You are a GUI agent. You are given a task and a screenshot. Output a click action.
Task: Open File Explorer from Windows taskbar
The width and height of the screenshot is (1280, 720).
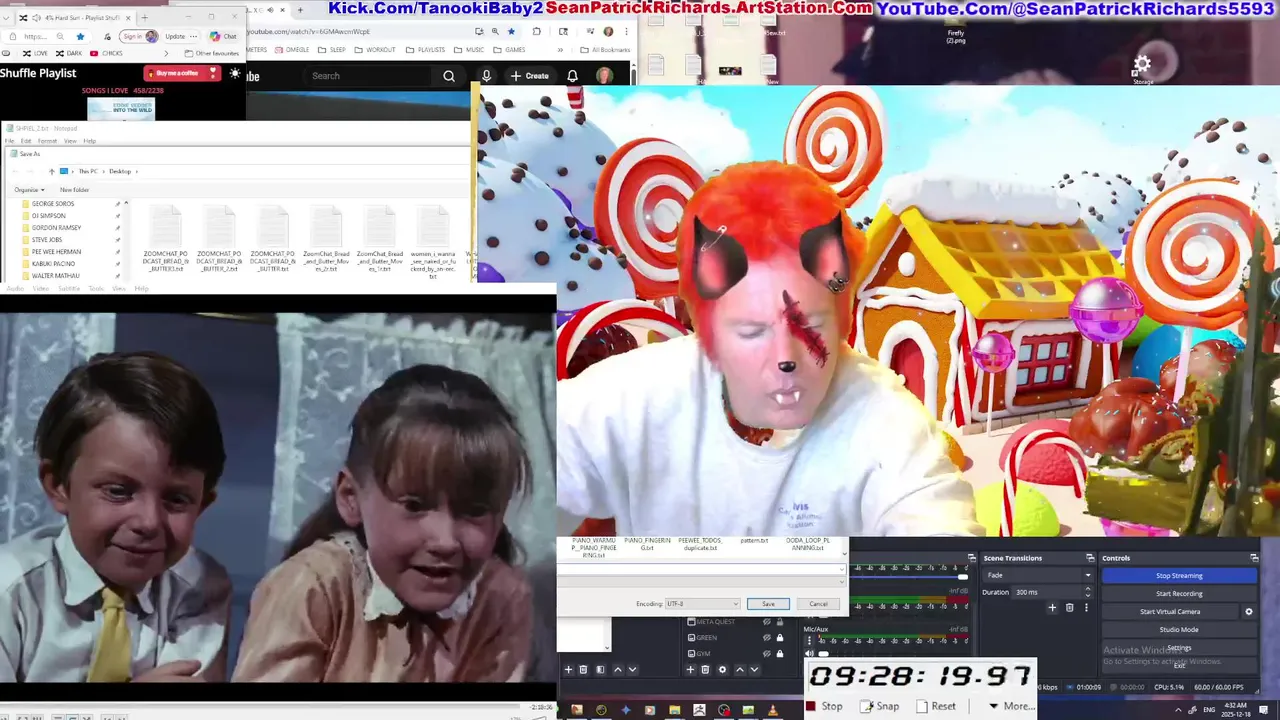coord(674,709)
